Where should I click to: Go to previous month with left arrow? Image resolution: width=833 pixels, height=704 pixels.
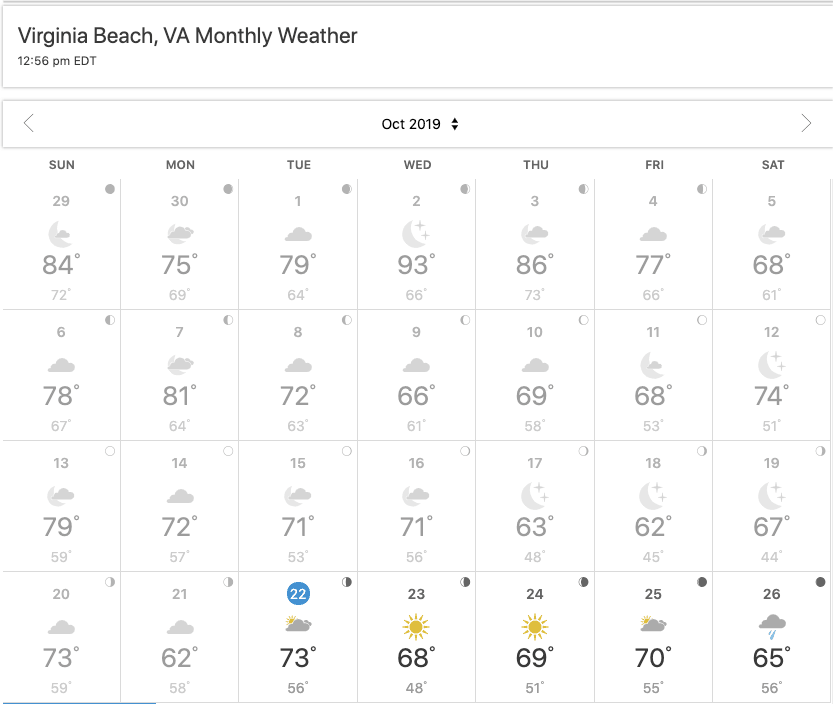[x=29, y=123]
